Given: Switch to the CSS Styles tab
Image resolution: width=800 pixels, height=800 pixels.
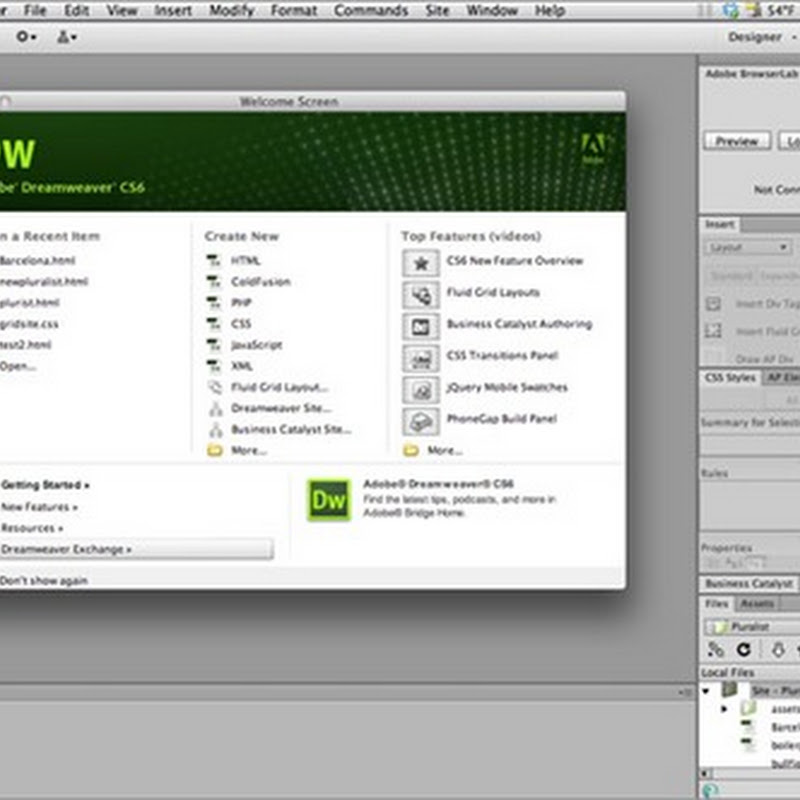Looking at the screenshot, I should (730, 378).
